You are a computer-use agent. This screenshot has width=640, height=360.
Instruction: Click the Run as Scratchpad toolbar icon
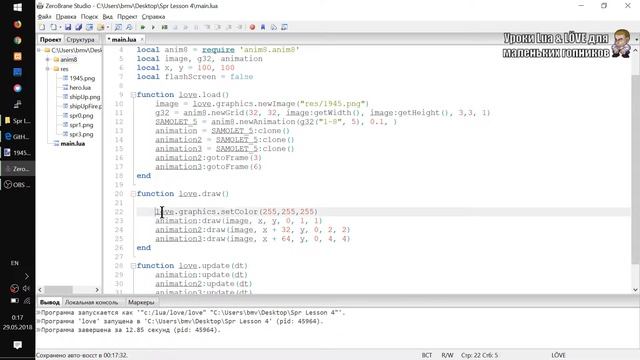164,27
